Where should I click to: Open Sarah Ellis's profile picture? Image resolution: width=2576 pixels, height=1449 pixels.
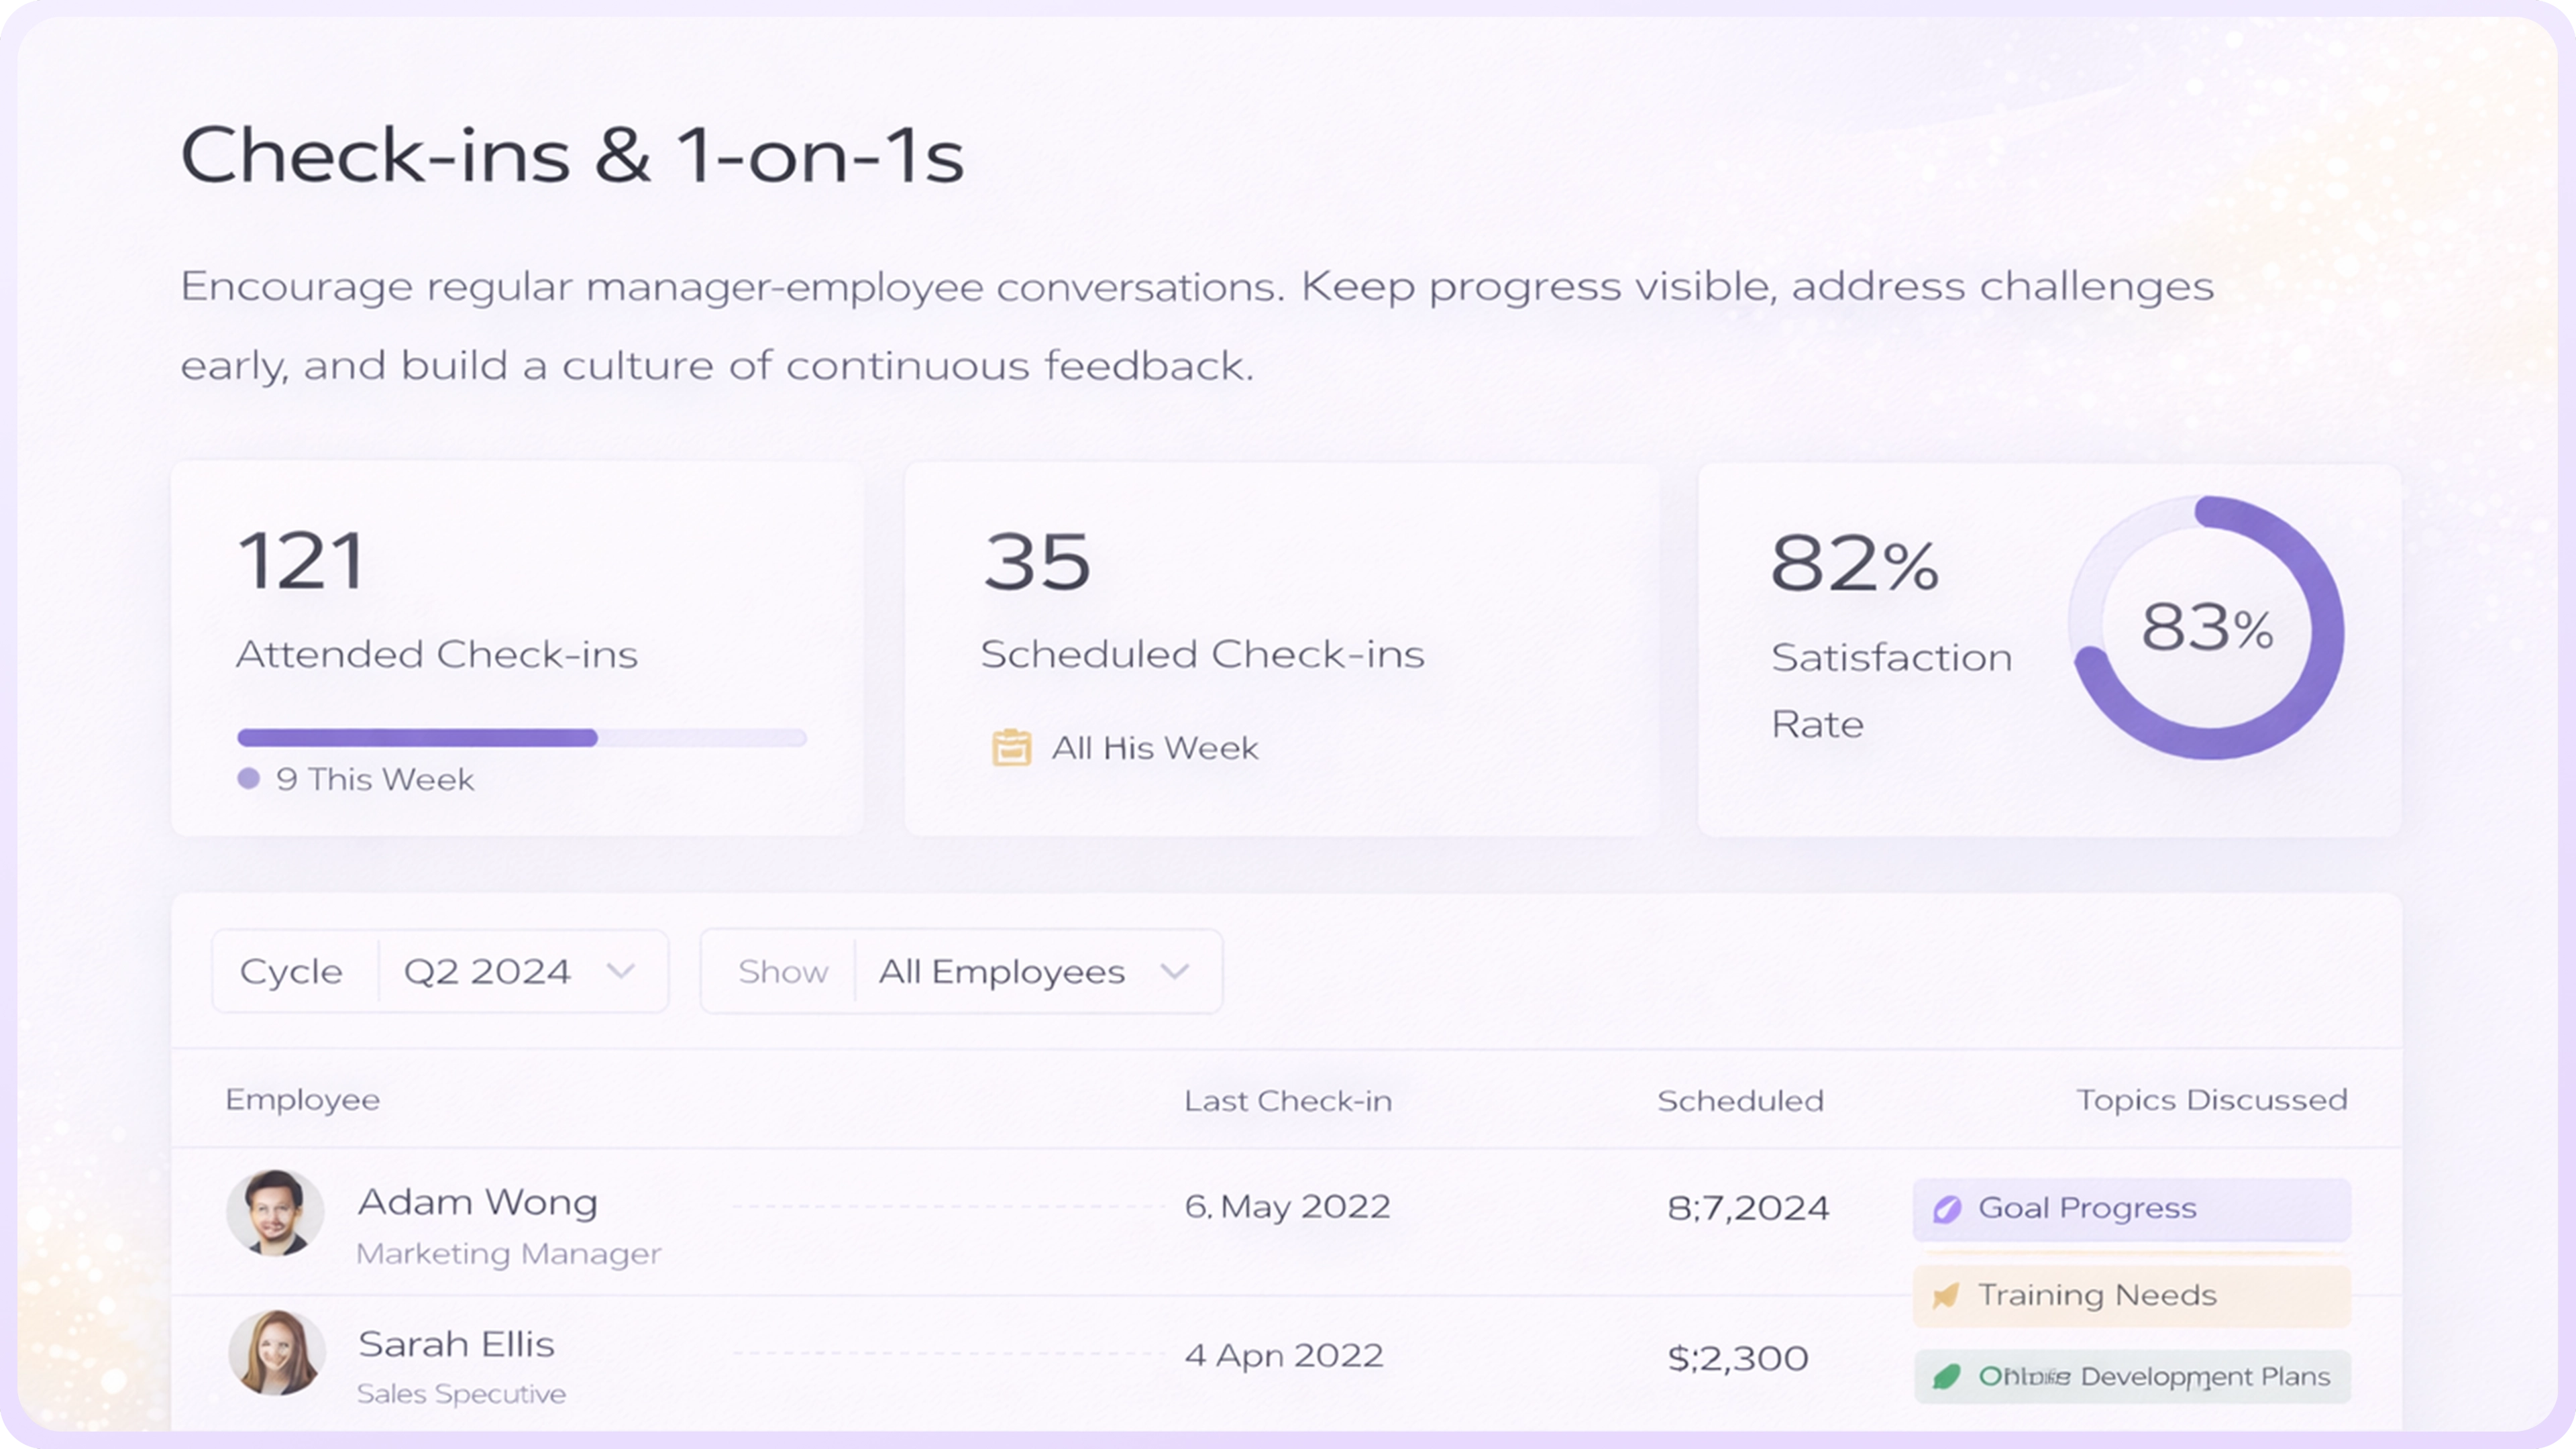pos(277,1352)
